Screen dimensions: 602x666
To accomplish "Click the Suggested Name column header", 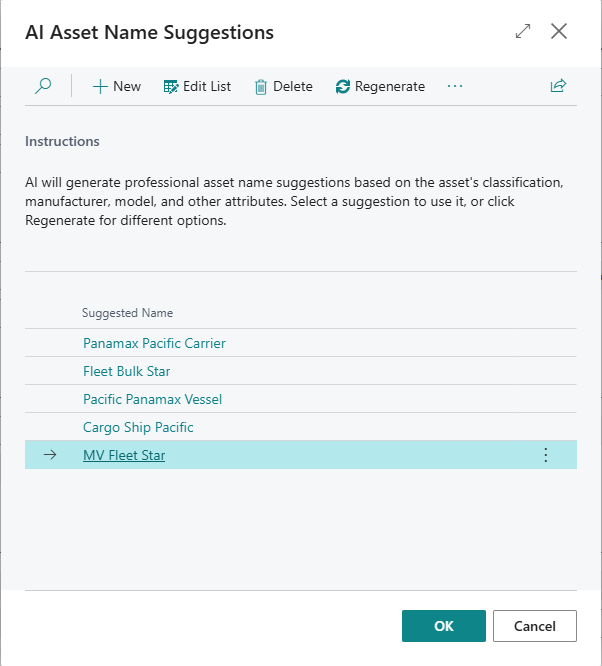I will click(x=127, y=313).
